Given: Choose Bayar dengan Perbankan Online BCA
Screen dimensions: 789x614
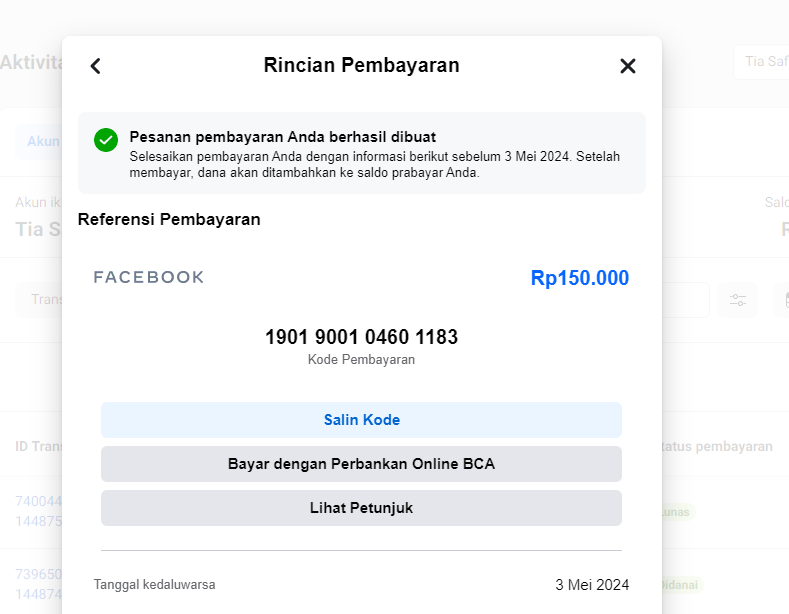Looking at the screenshot, I should (x=361, y=464).
